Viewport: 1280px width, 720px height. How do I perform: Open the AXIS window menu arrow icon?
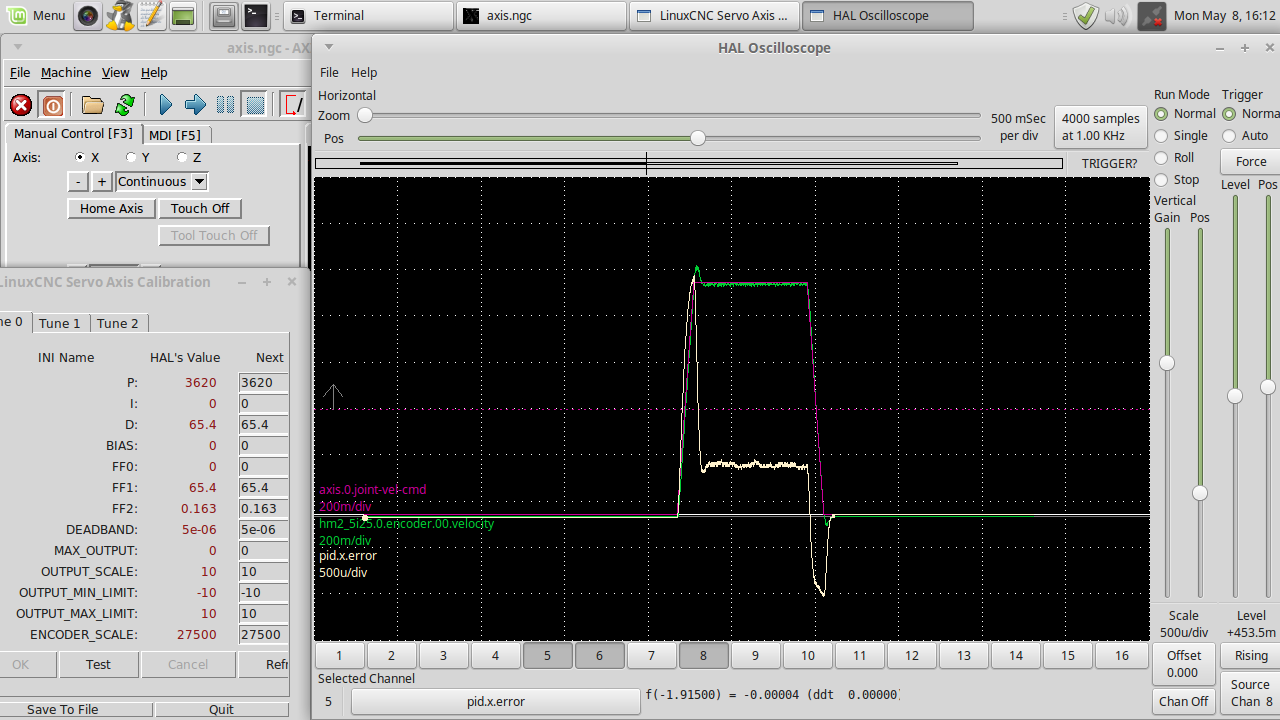coord(18,47)
